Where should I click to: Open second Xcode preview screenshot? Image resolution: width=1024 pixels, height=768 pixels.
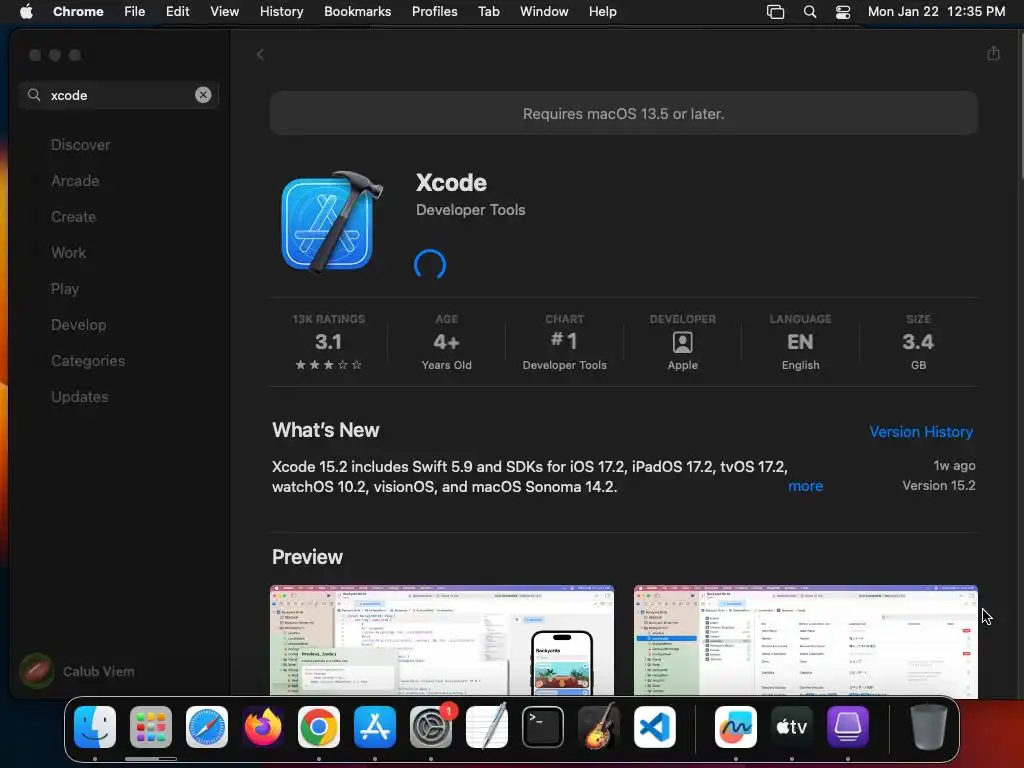(x=805, y=640)
